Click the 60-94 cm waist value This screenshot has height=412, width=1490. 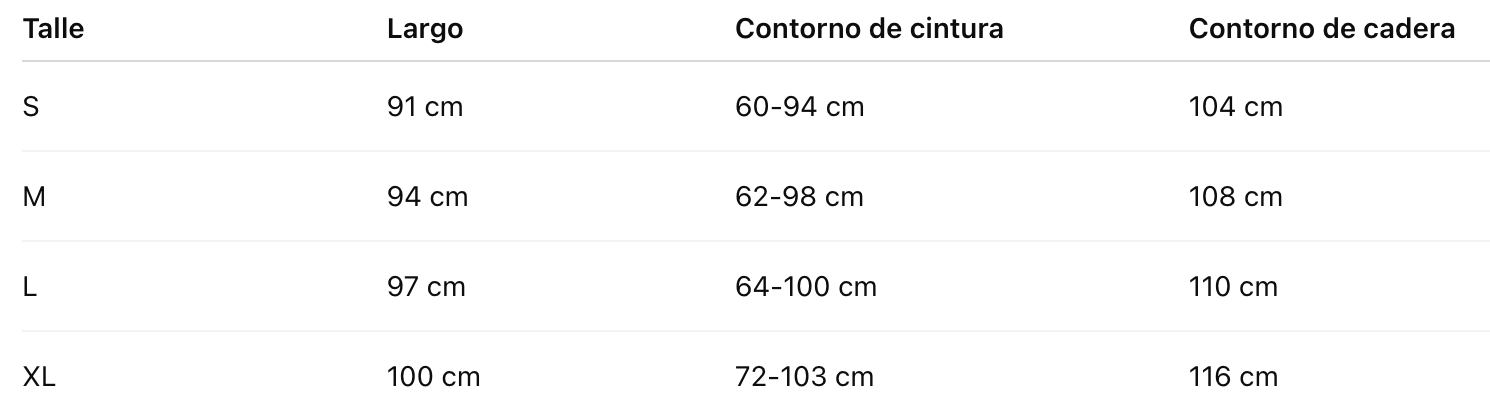click(800, 106)
